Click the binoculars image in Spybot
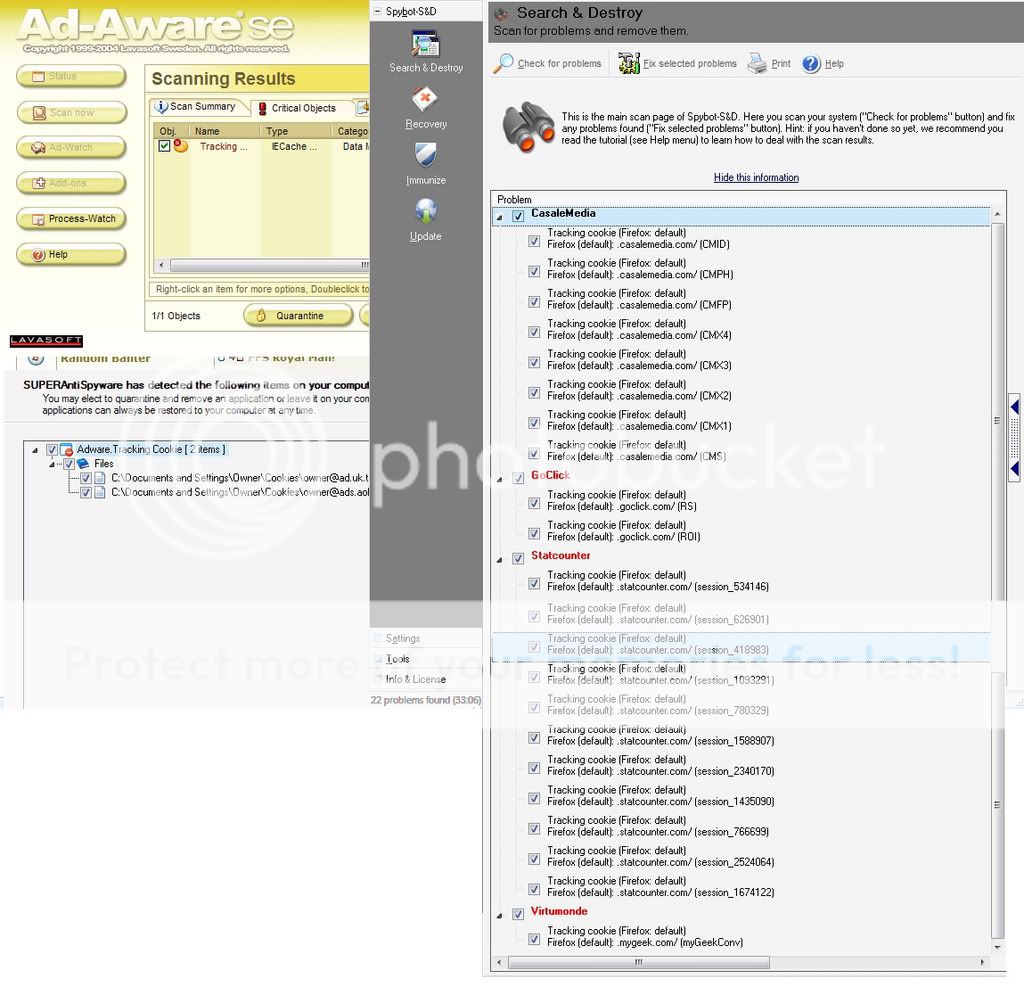 tap(528, 127)
